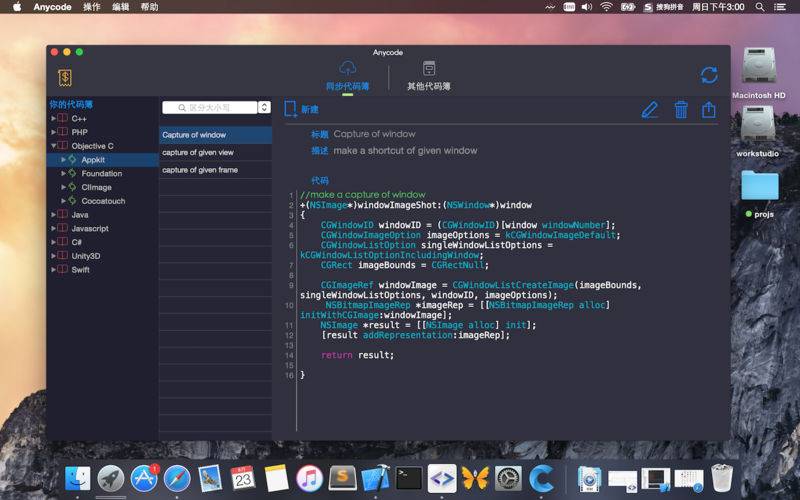Screen dimensions: 800x500
Task: Click the workstudio desktop drive
Action: coord(757,131)
